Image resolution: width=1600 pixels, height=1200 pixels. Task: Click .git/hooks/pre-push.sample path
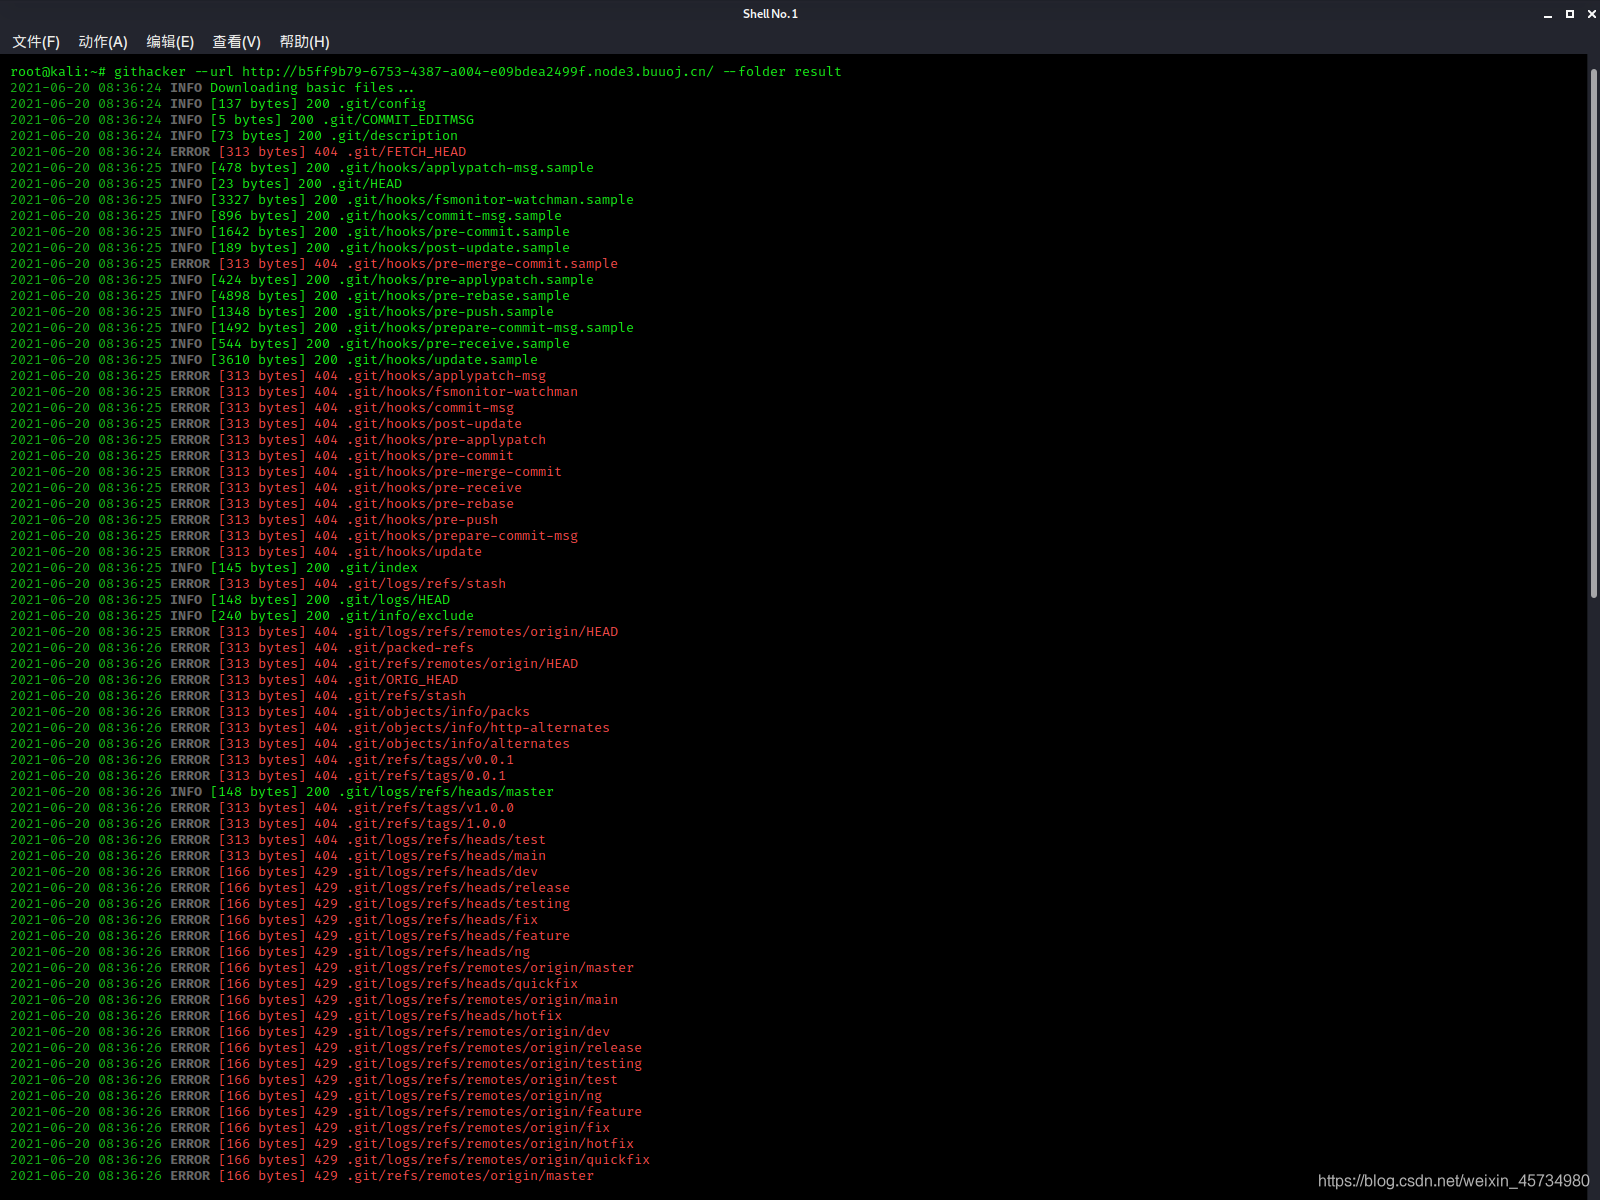click(450, 312)
